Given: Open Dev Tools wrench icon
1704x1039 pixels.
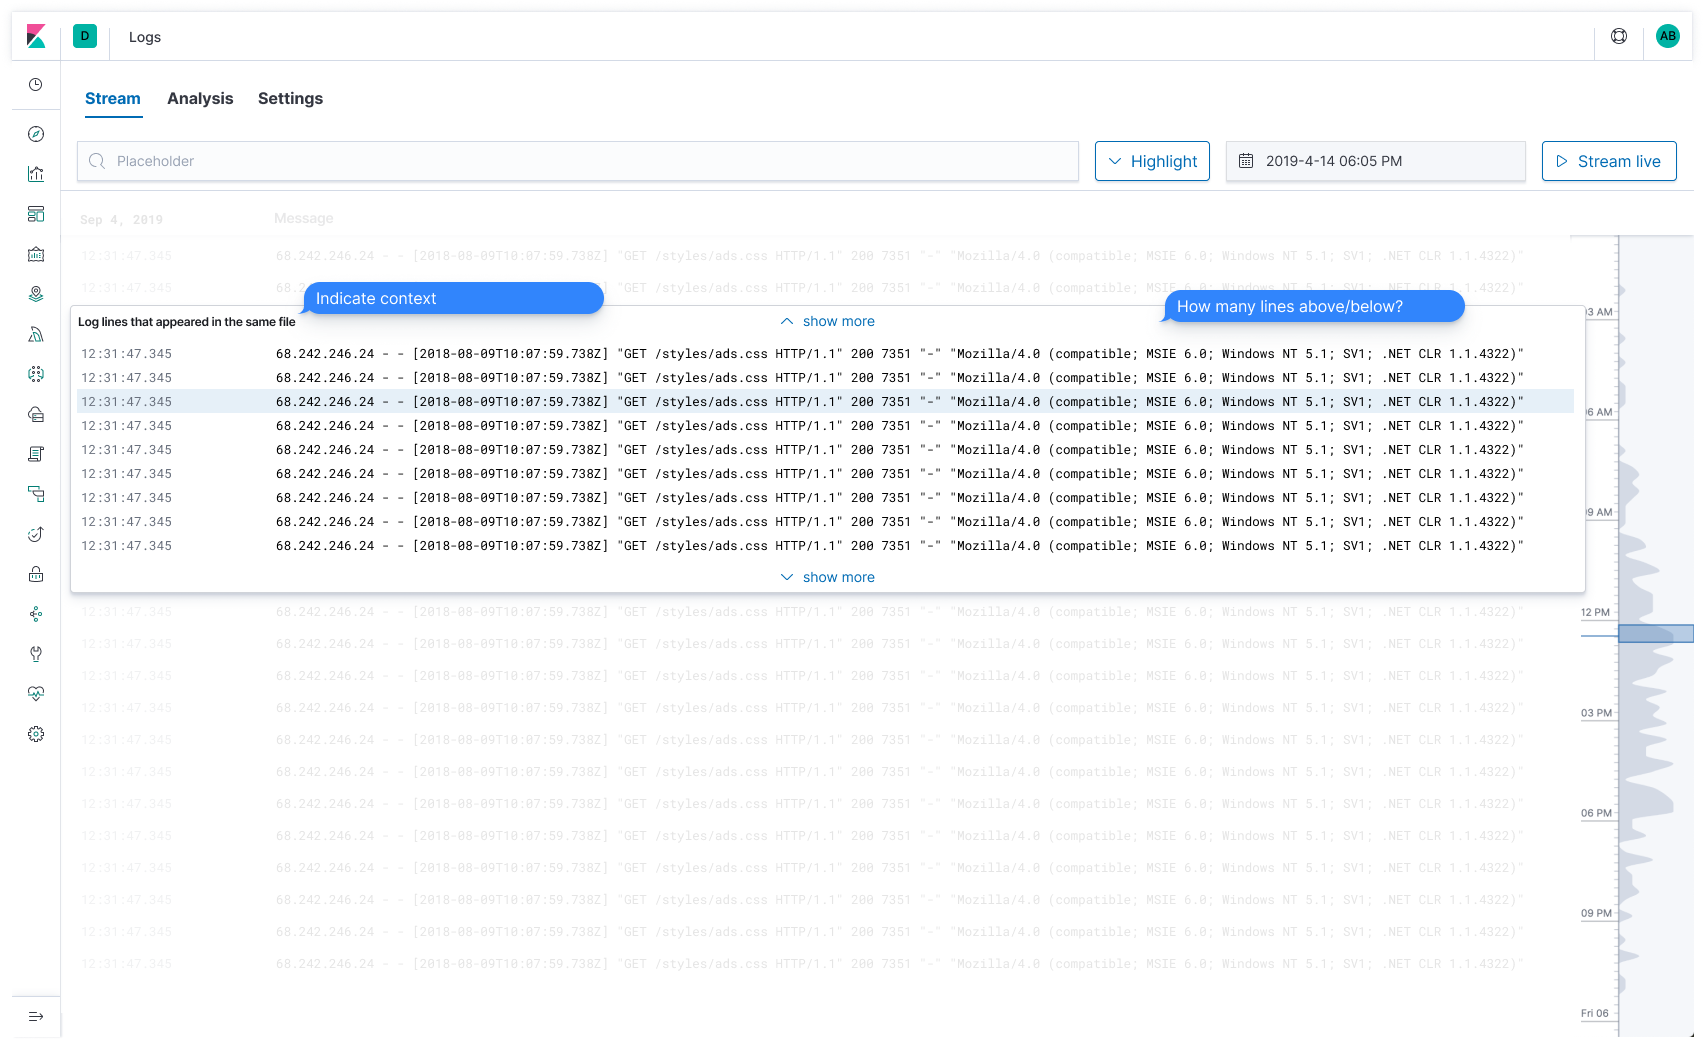Looking at the screenshot, I should click(36, 654).
